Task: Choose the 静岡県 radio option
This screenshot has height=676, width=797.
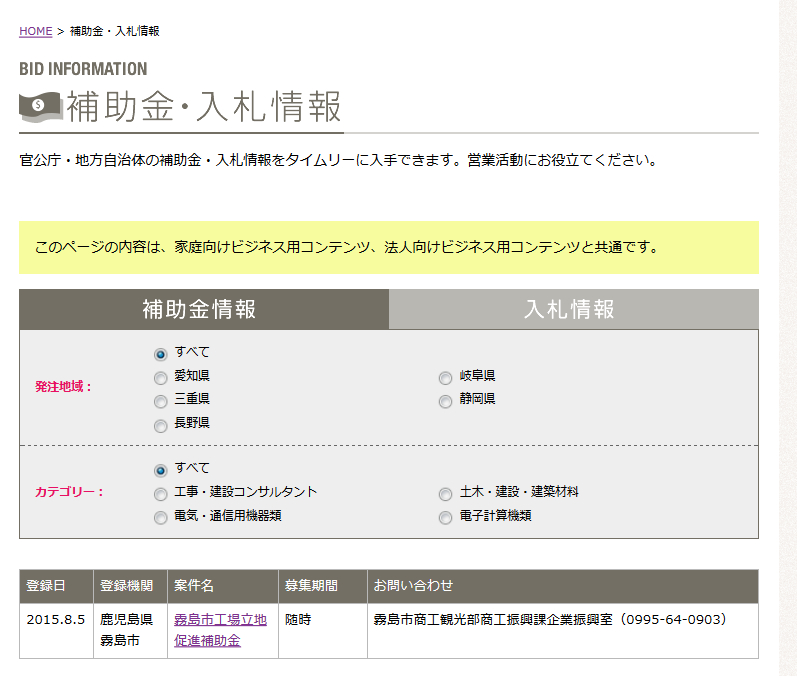Action: [x=445, y=401]
